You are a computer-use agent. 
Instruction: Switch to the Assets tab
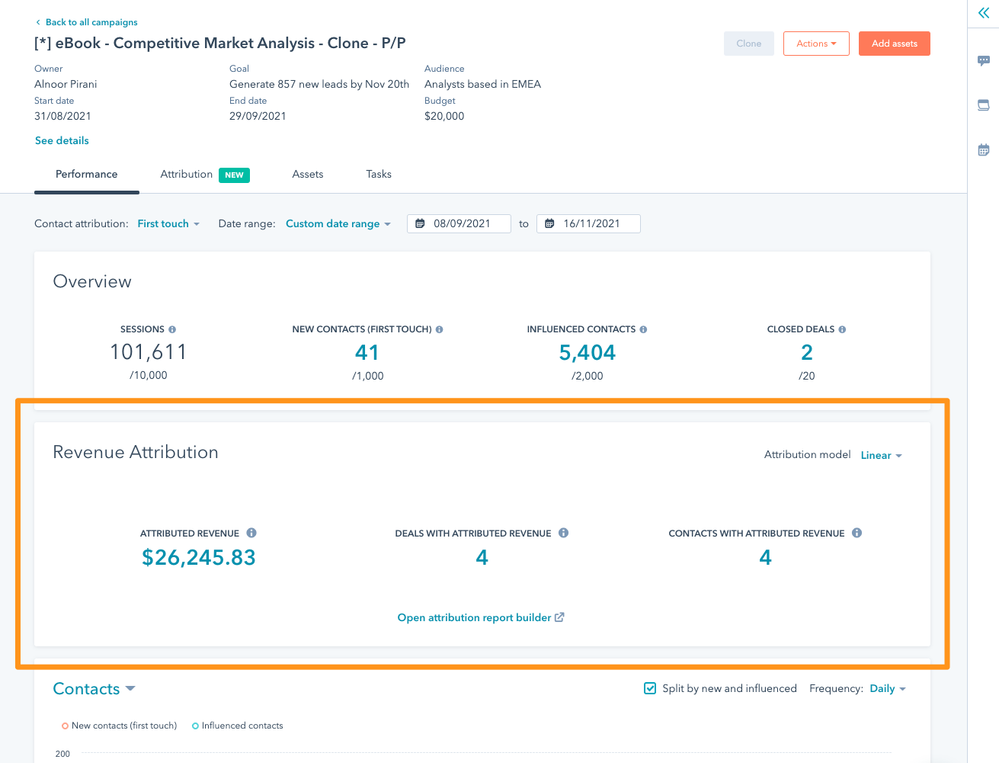point(308,175)
